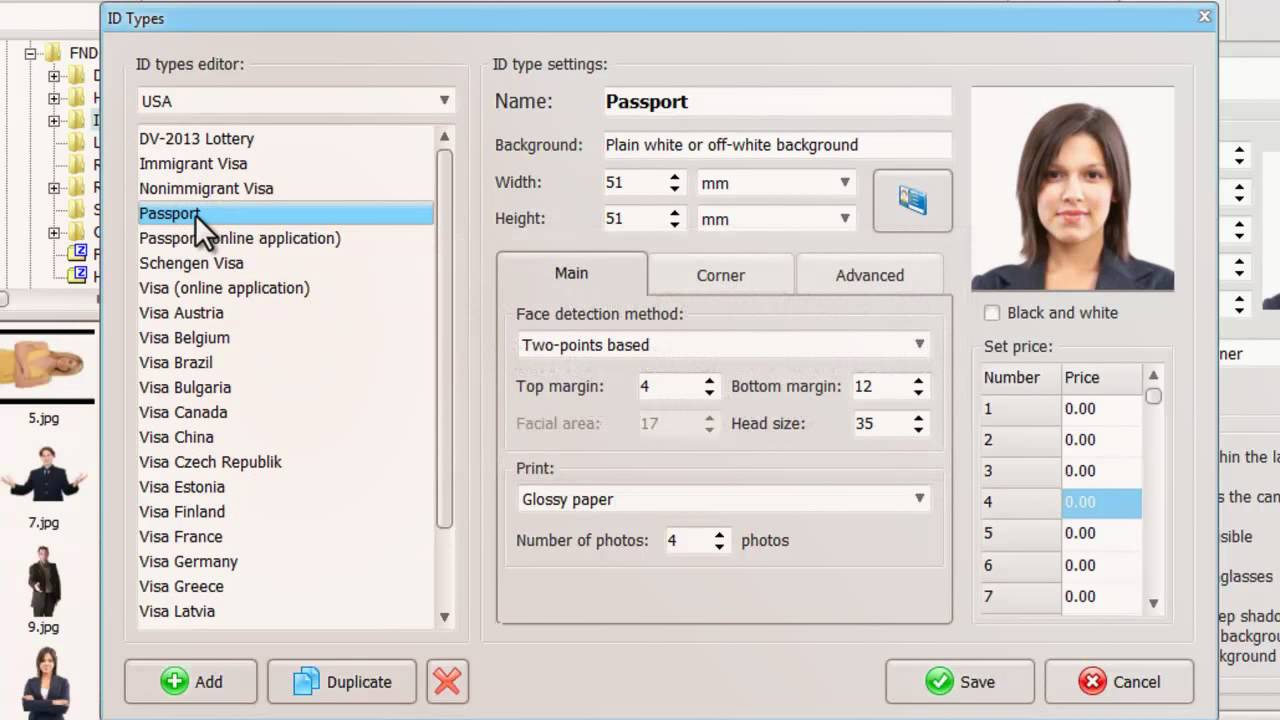Screen dimensions: 1280x720
Task: Click the Bottom margin spinner arrows
Action: [918, 386]
